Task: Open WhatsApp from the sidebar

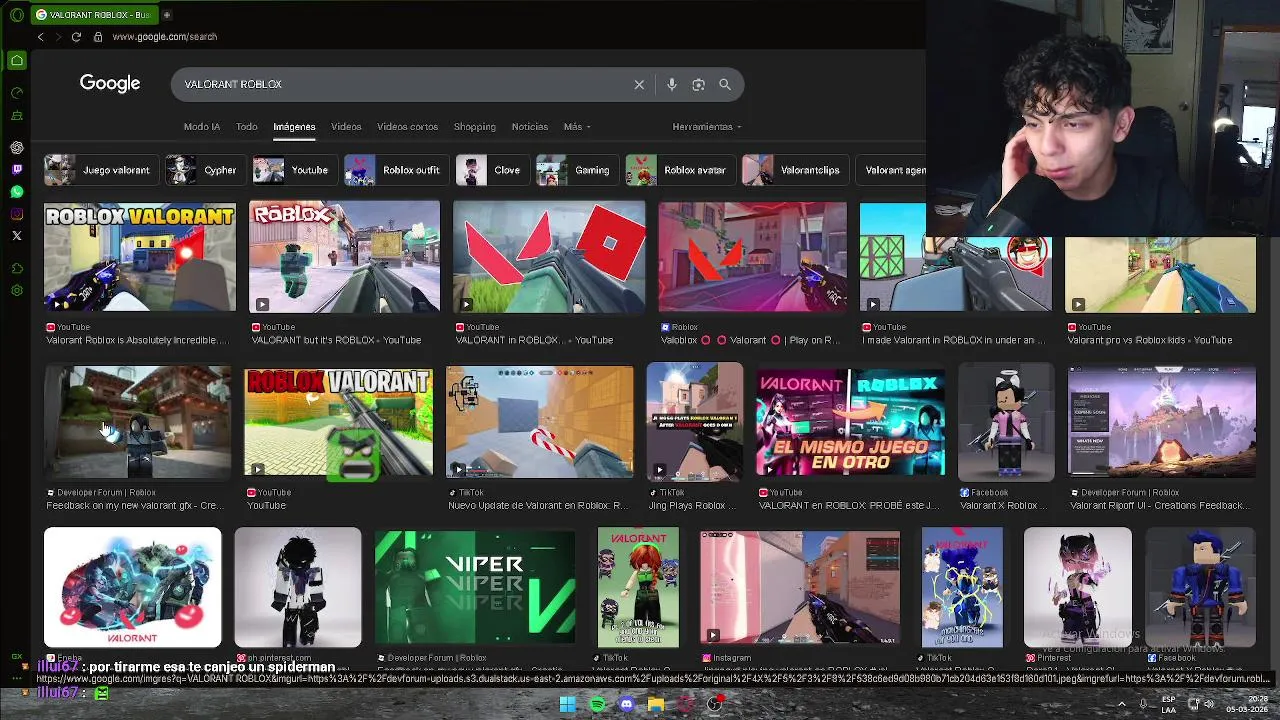Action: pos(17,192)
